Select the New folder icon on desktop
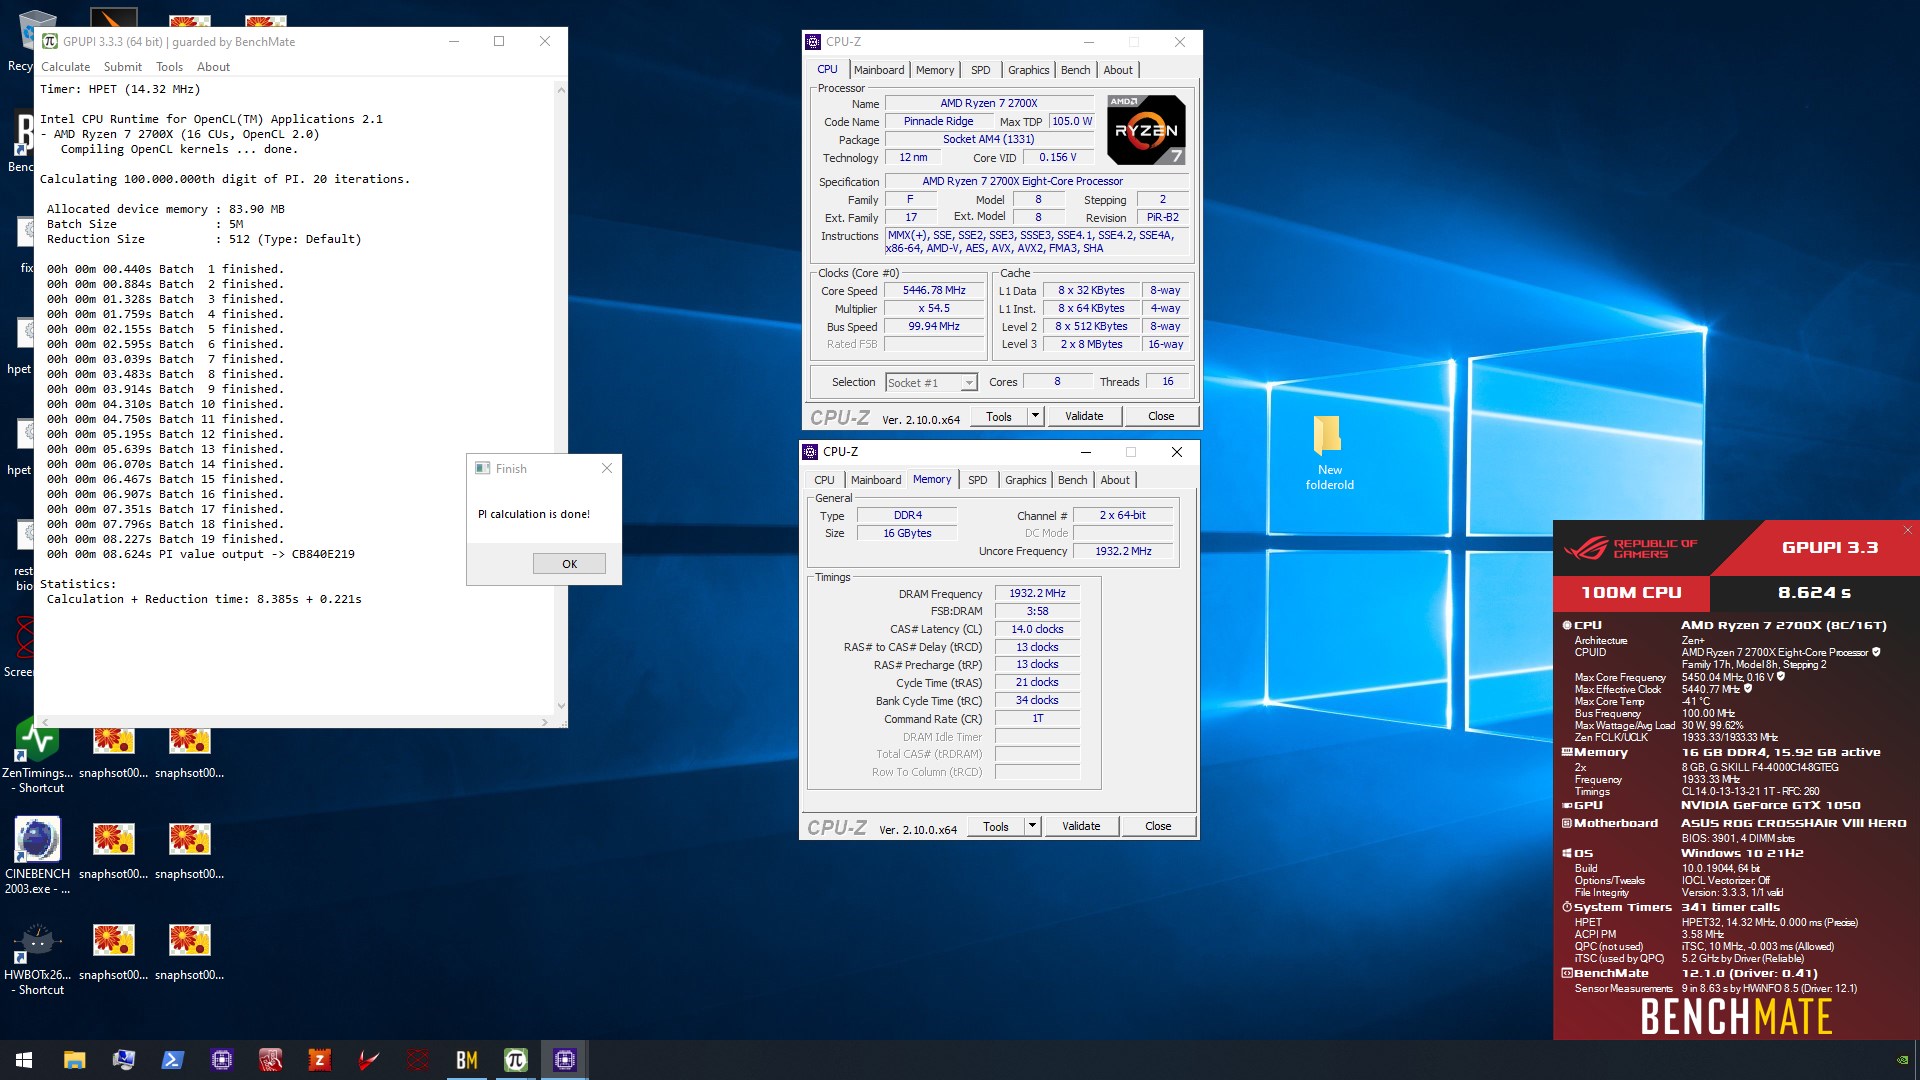 coord(1329,452)
